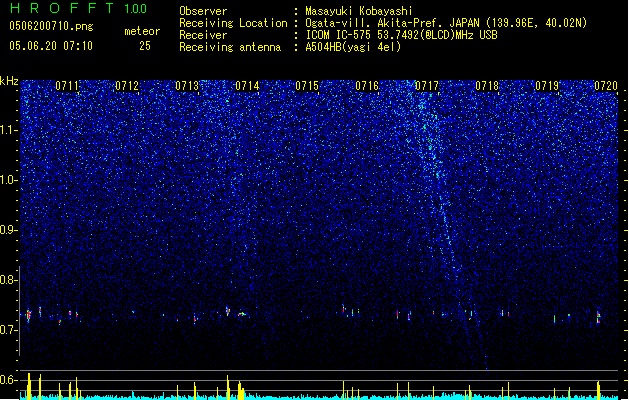629x400 pixels.
Task: Click the ICOM IC-575 53.7492 MHz USB text
Action: pyautogui.click(x=401, y=35)
